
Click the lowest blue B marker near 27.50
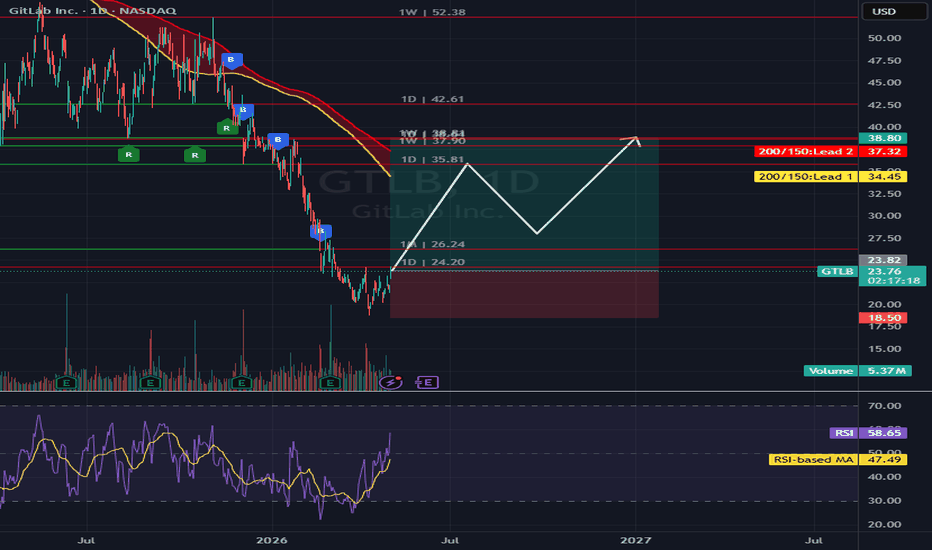pyautogui.click(x=321, y=231)
